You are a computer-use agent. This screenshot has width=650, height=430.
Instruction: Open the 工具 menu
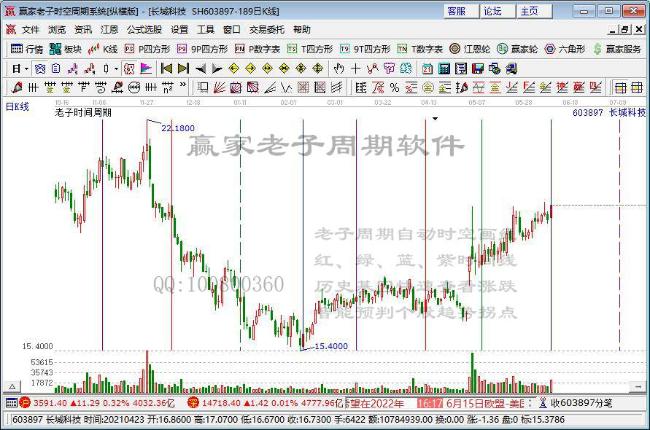(205, 30)
